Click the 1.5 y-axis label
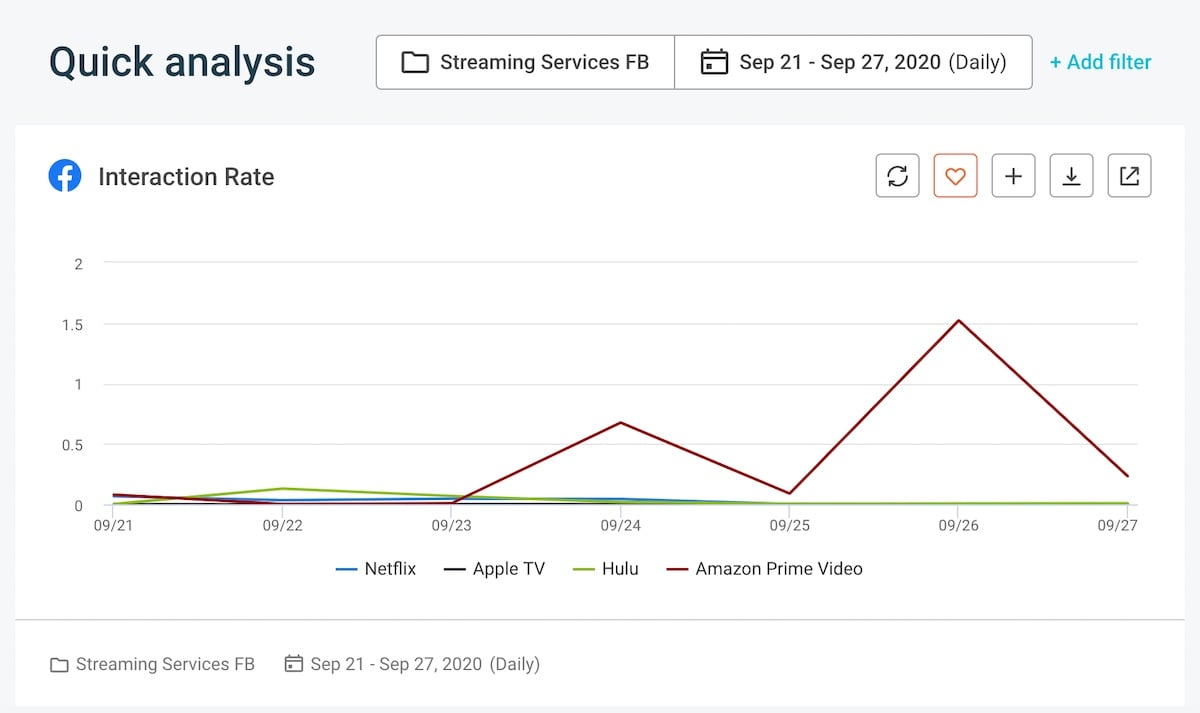Viewport: 1200px width, 713px height. pos(72,325)
